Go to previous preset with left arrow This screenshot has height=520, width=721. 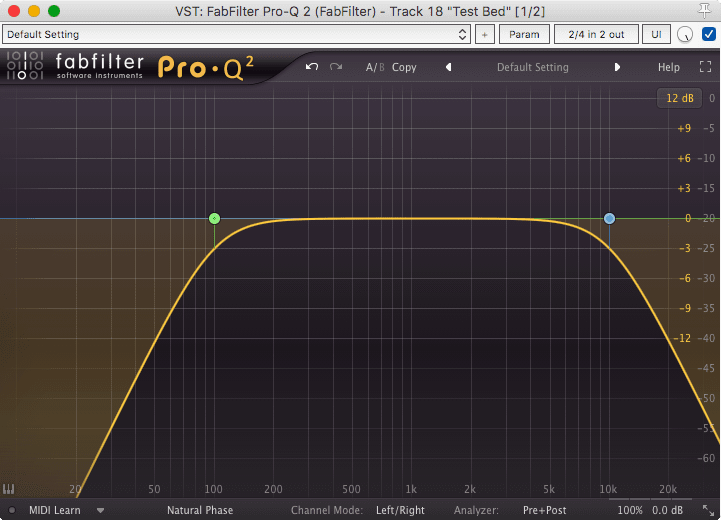pos(448,67)
